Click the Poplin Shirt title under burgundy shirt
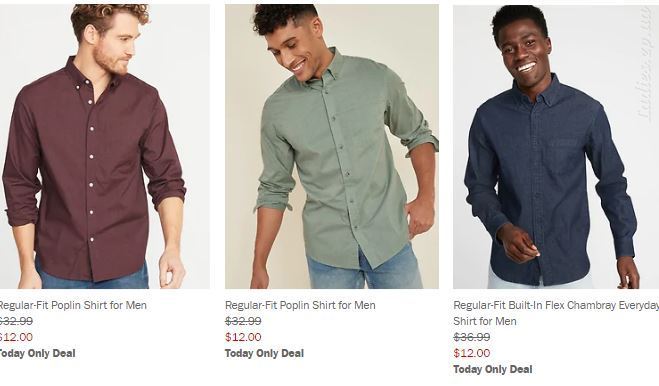Viewport: 659px width, 386px height. (73, 305)
